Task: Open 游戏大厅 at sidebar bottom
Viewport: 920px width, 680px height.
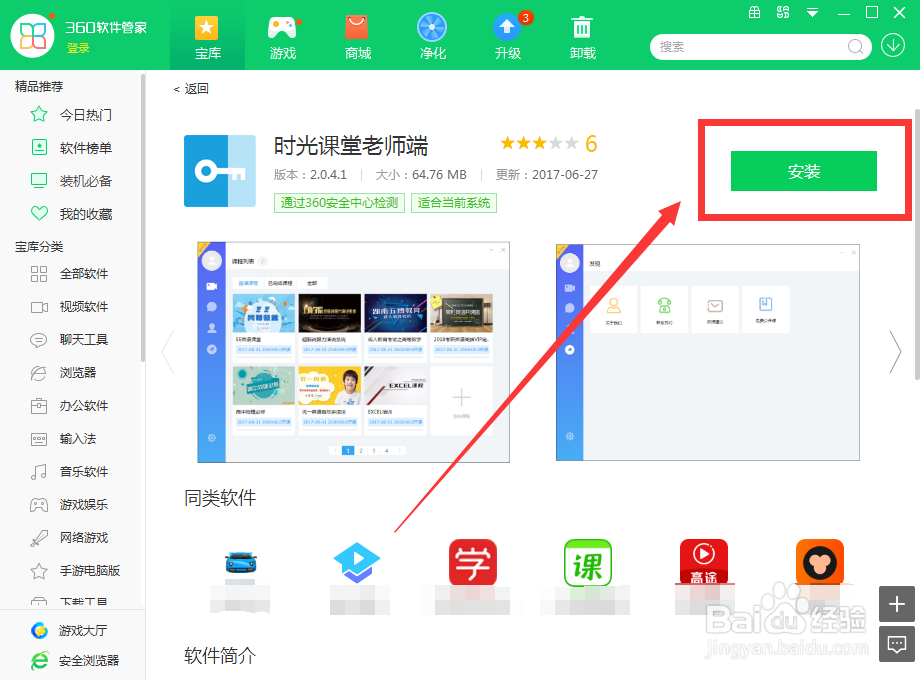Action: point(69,631)
